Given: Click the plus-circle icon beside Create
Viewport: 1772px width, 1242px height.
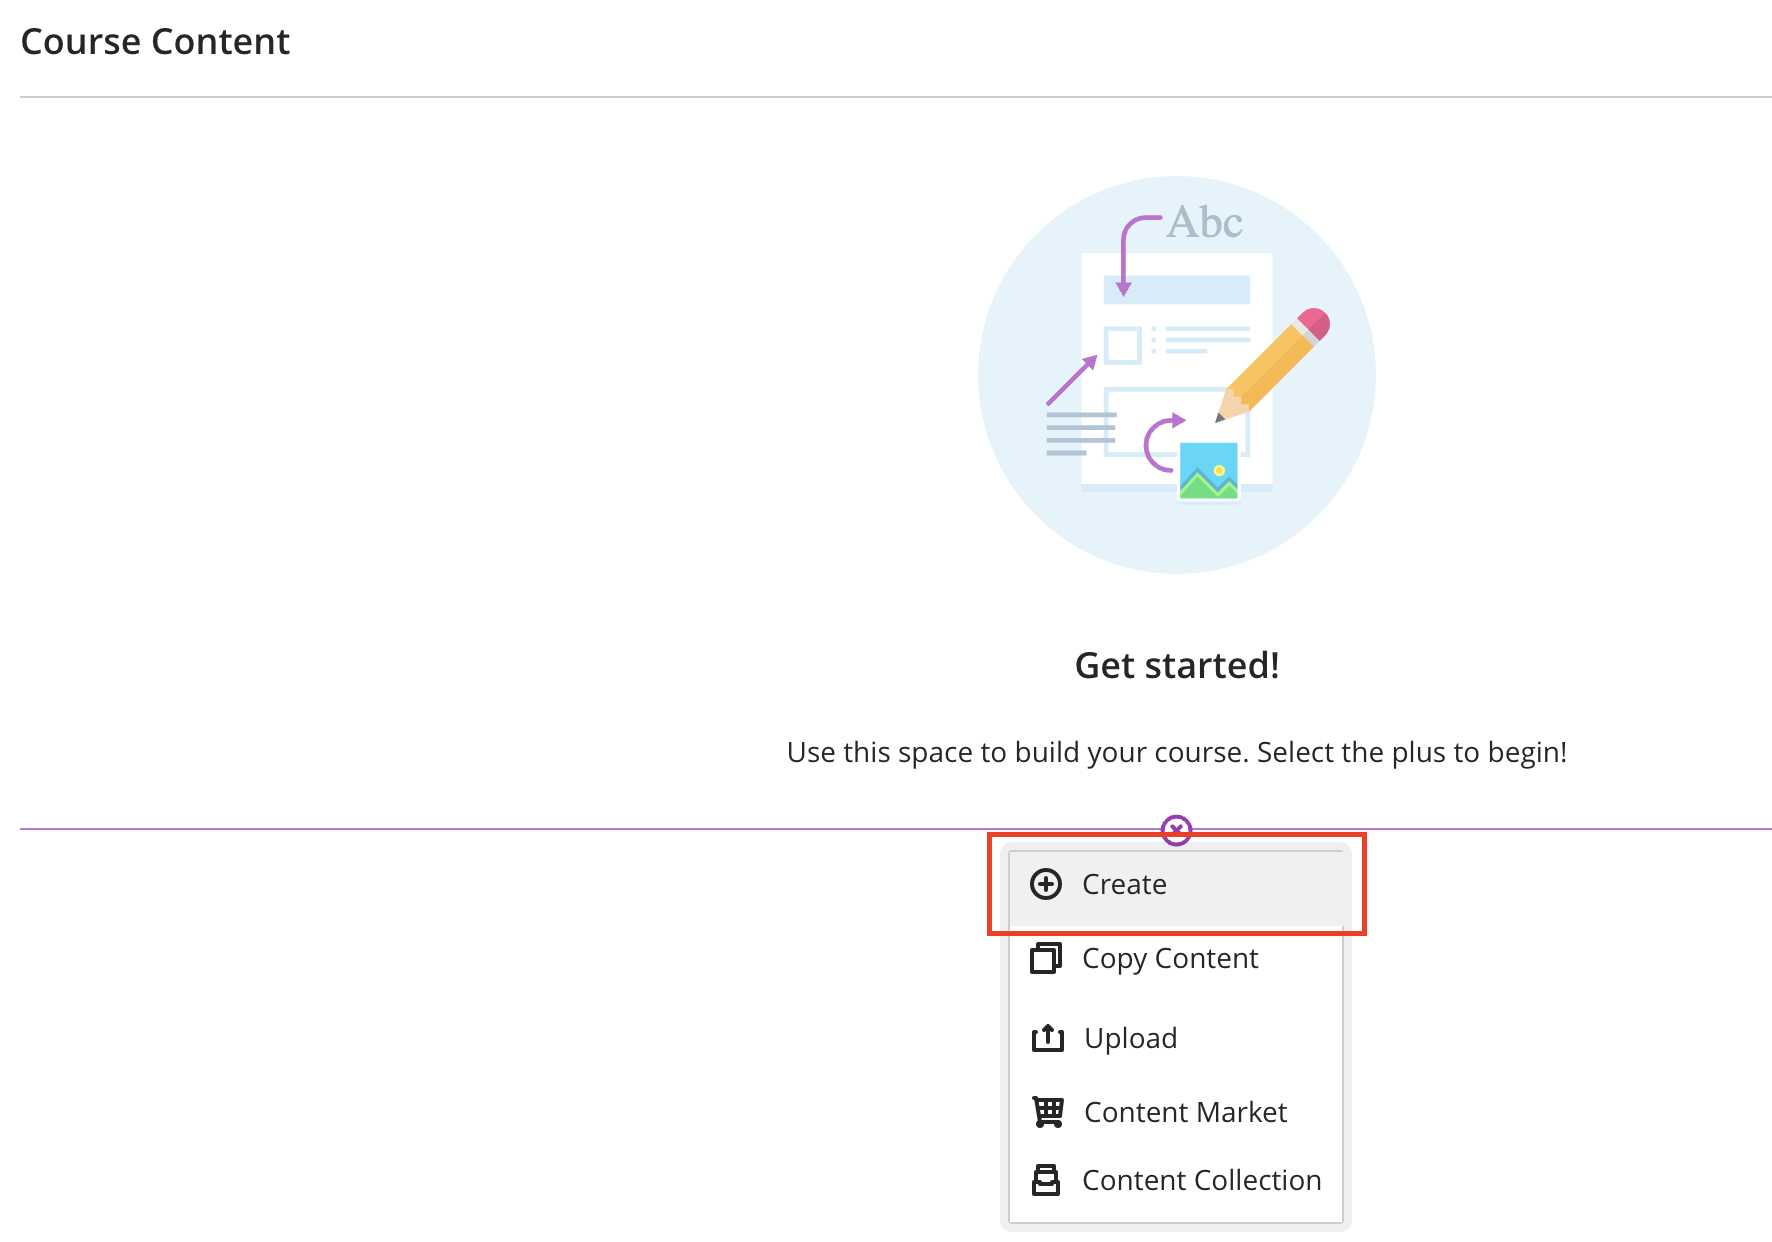Looking at the screenshot, I should pyautogui.click(x=1046, y=884).
